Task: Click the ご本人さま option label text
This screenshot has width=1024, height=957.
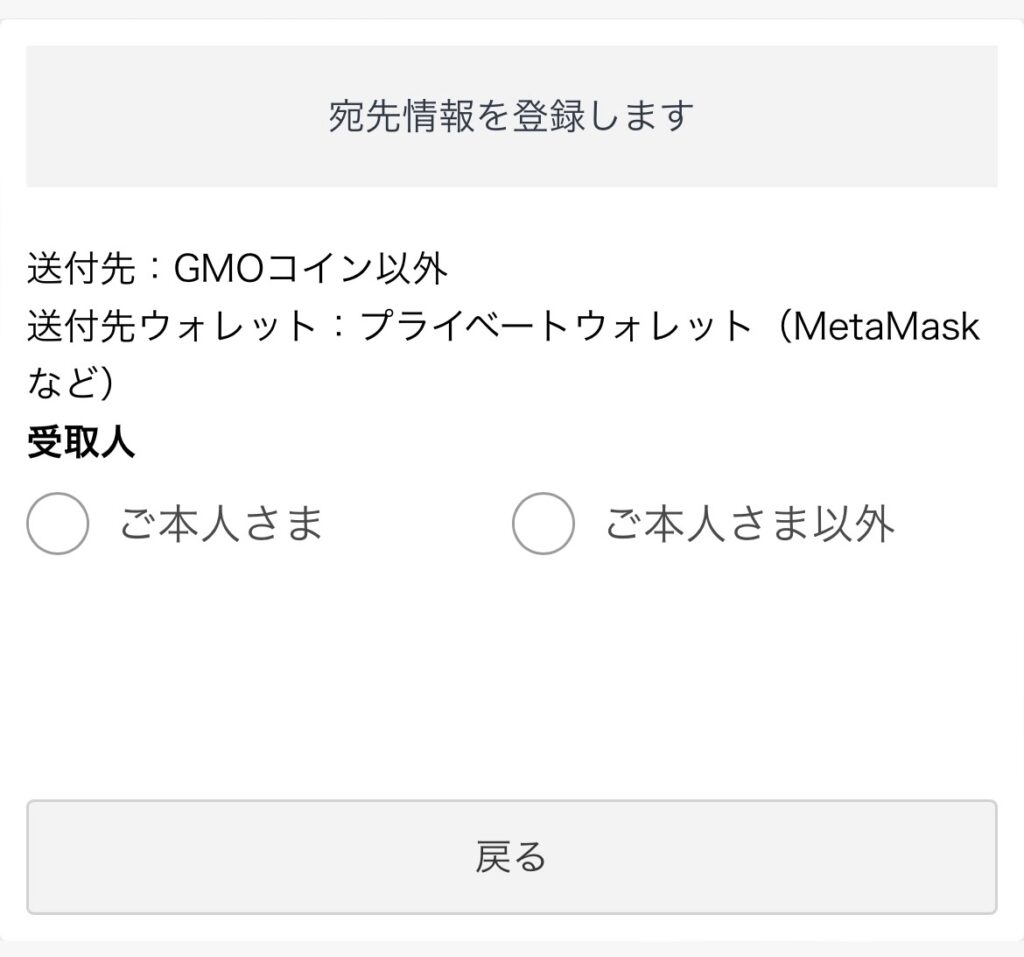Action: (221, 524)
